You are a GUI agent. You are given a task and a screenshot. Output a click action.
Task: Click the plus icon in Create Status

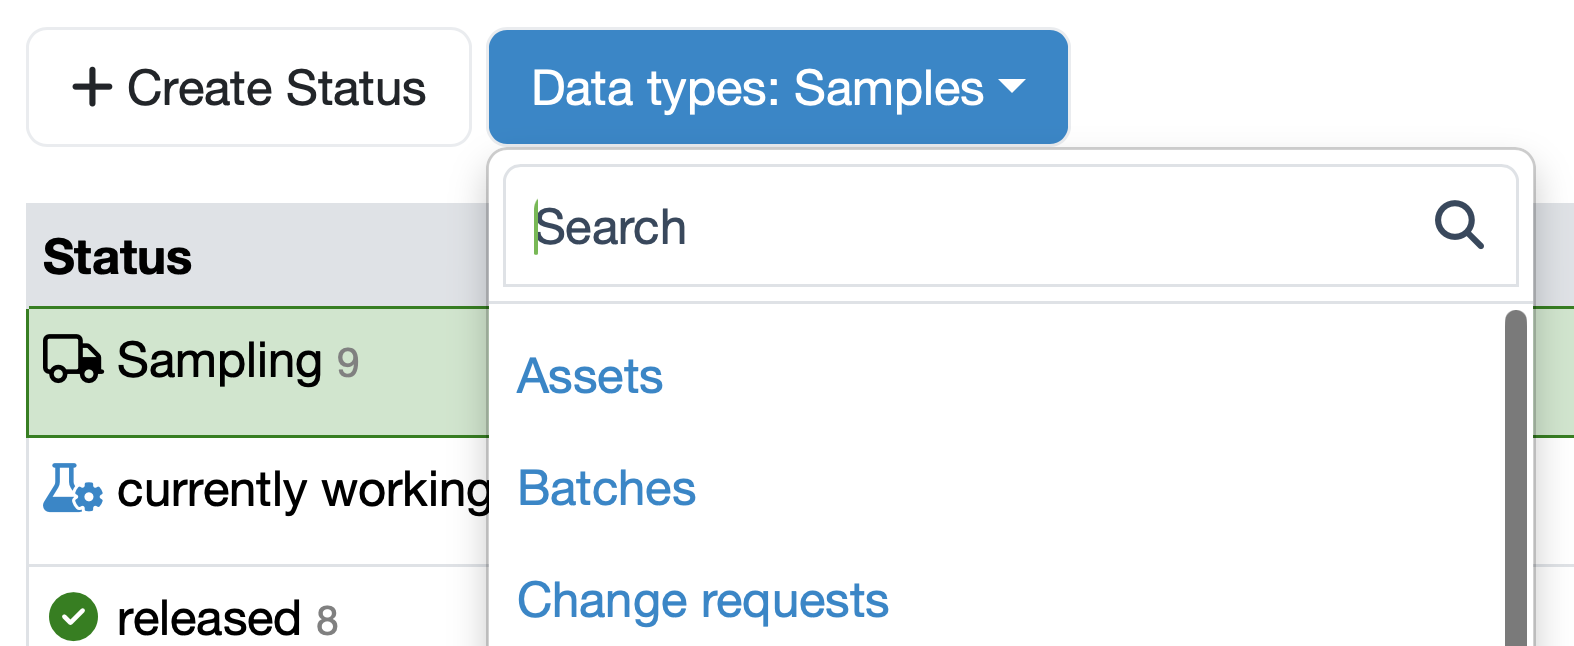coord(92,87)
